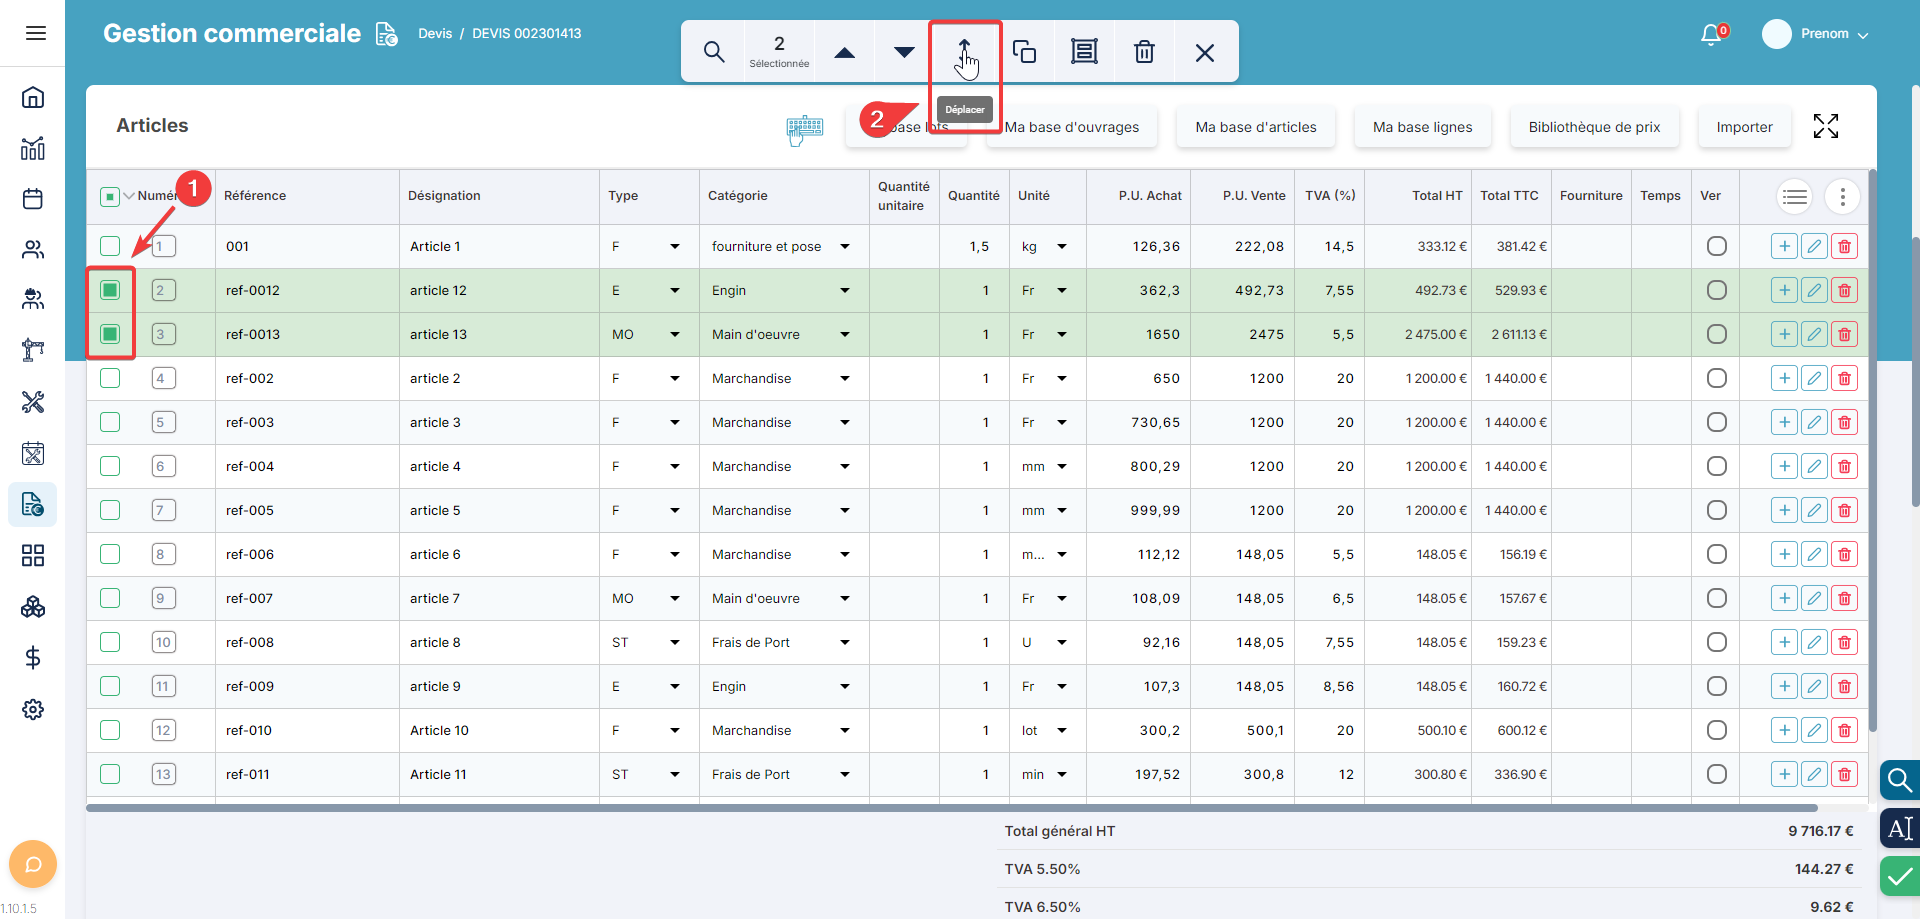Open Type dropdown for article 12
Screen dimensions: 1920x919
pyautogui.click(x=674, y=290)
